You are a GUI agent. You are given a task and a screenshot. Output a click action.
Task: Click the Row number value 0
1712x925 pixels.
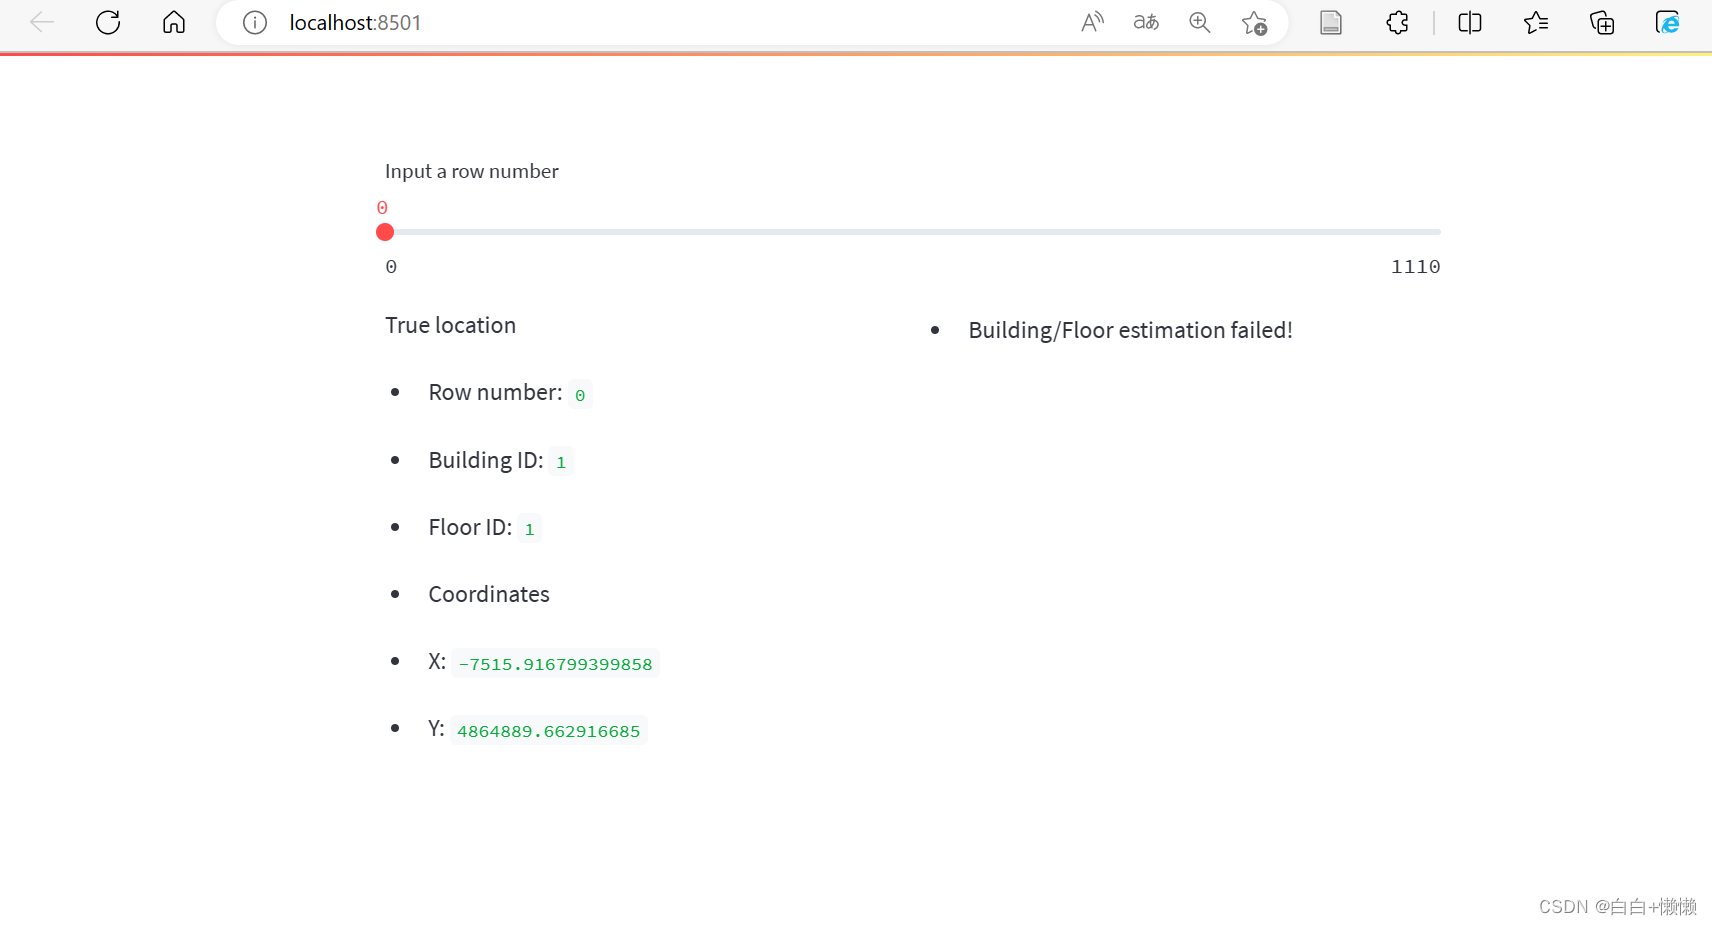click(x=580, y=395)
